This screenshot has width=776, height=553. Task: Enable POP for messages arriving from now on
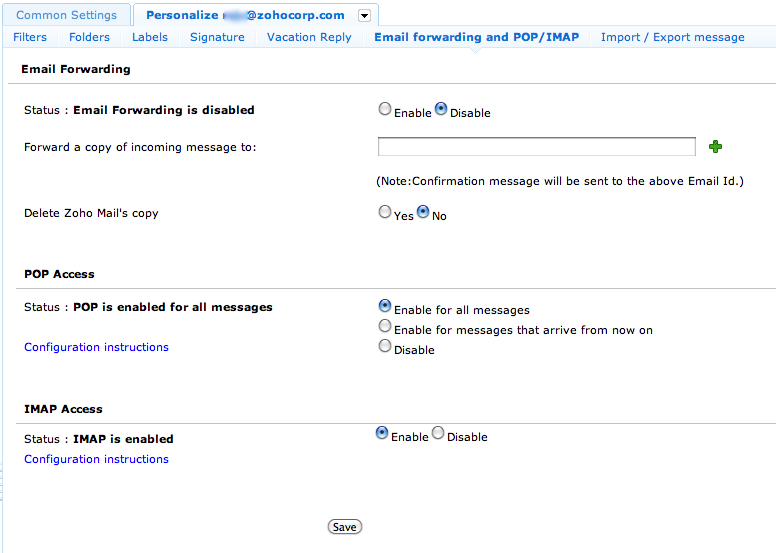385,327
